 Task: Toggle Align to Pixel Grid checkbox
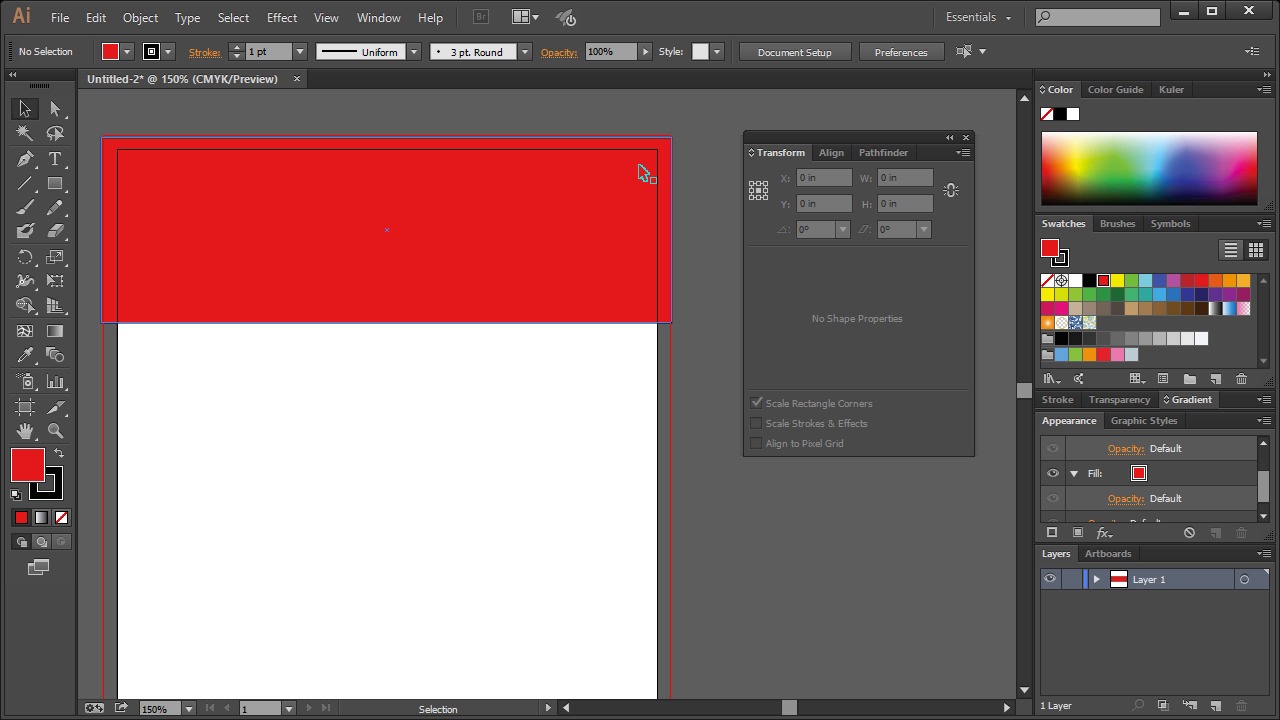pyautogui.click(x=757, y=443)
